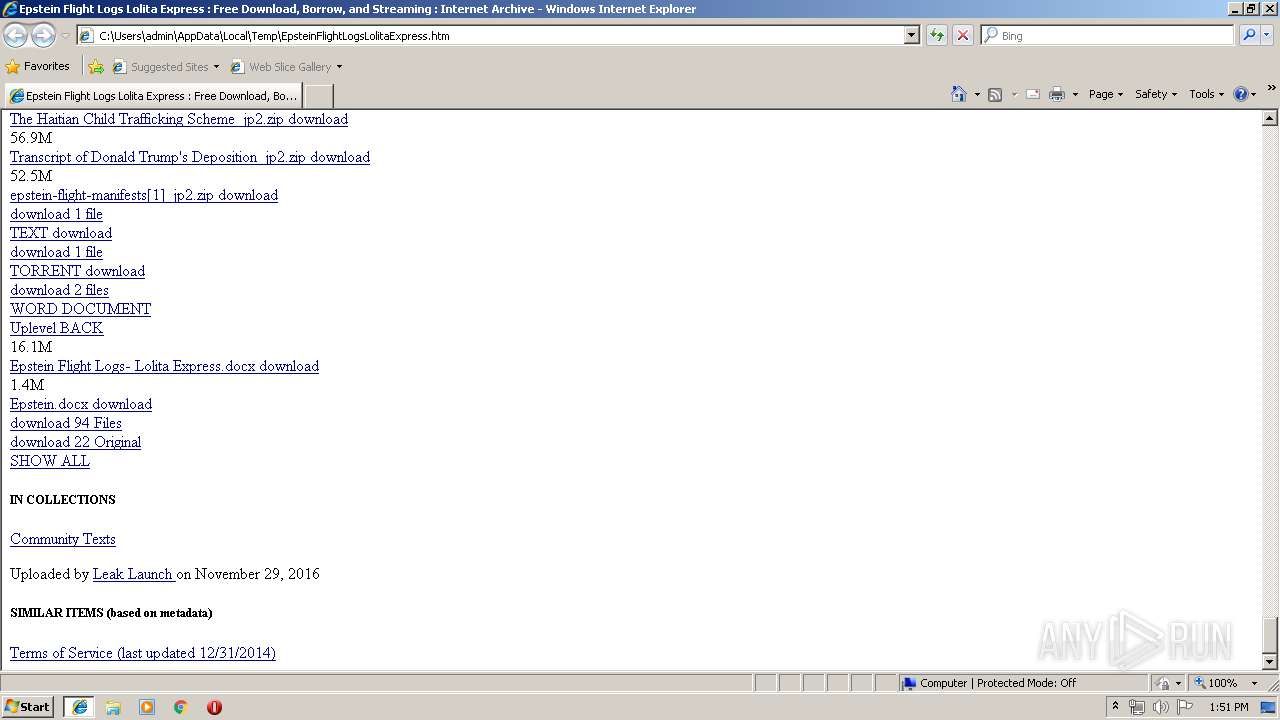Expand the Feeds dropdown arrow
The height and width of the screenshot is (720, 1280).
1013,94
